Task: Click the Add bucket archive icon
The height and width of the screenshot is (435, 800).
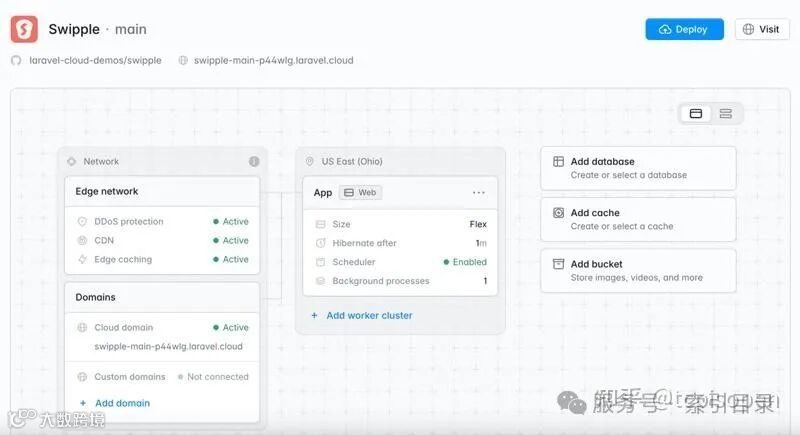Action: tap(559, 264)
